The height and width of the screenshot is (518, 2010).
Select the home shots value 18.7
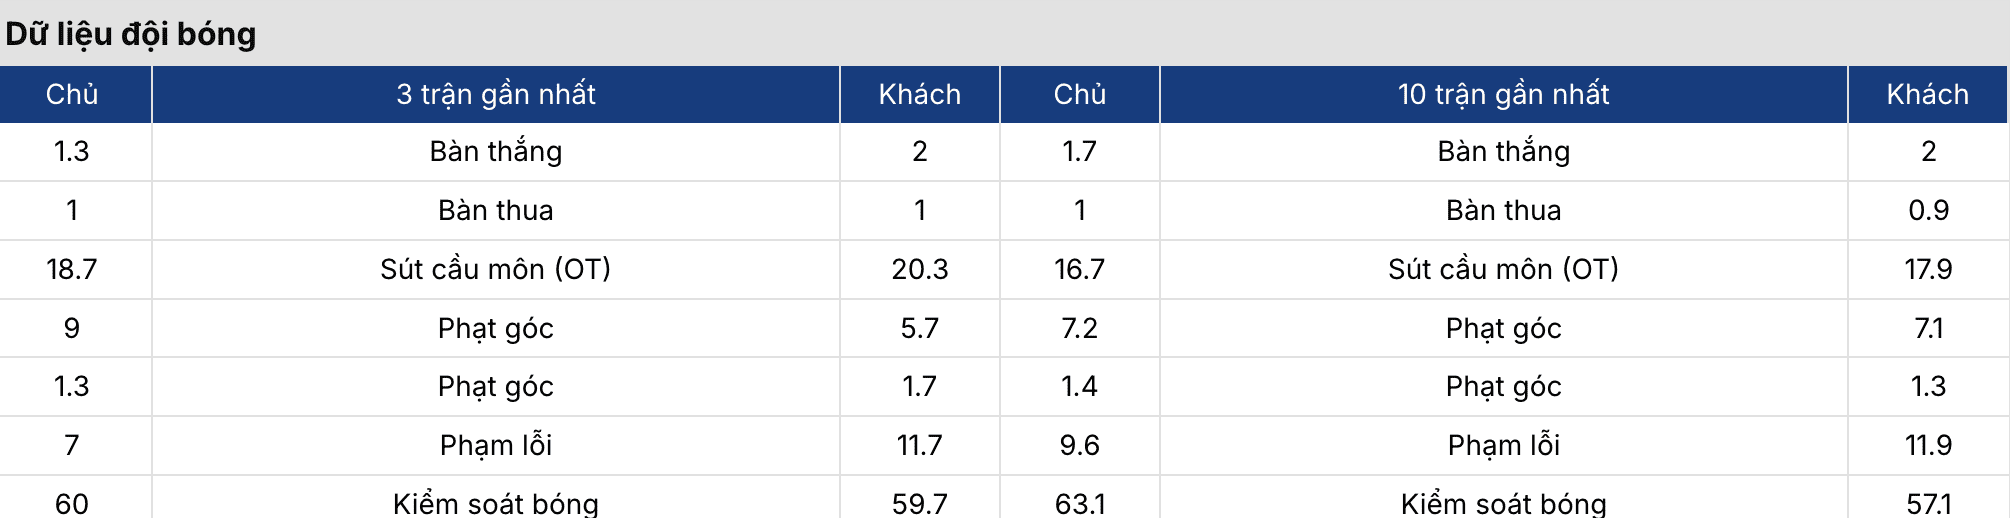tap(72, 269)
